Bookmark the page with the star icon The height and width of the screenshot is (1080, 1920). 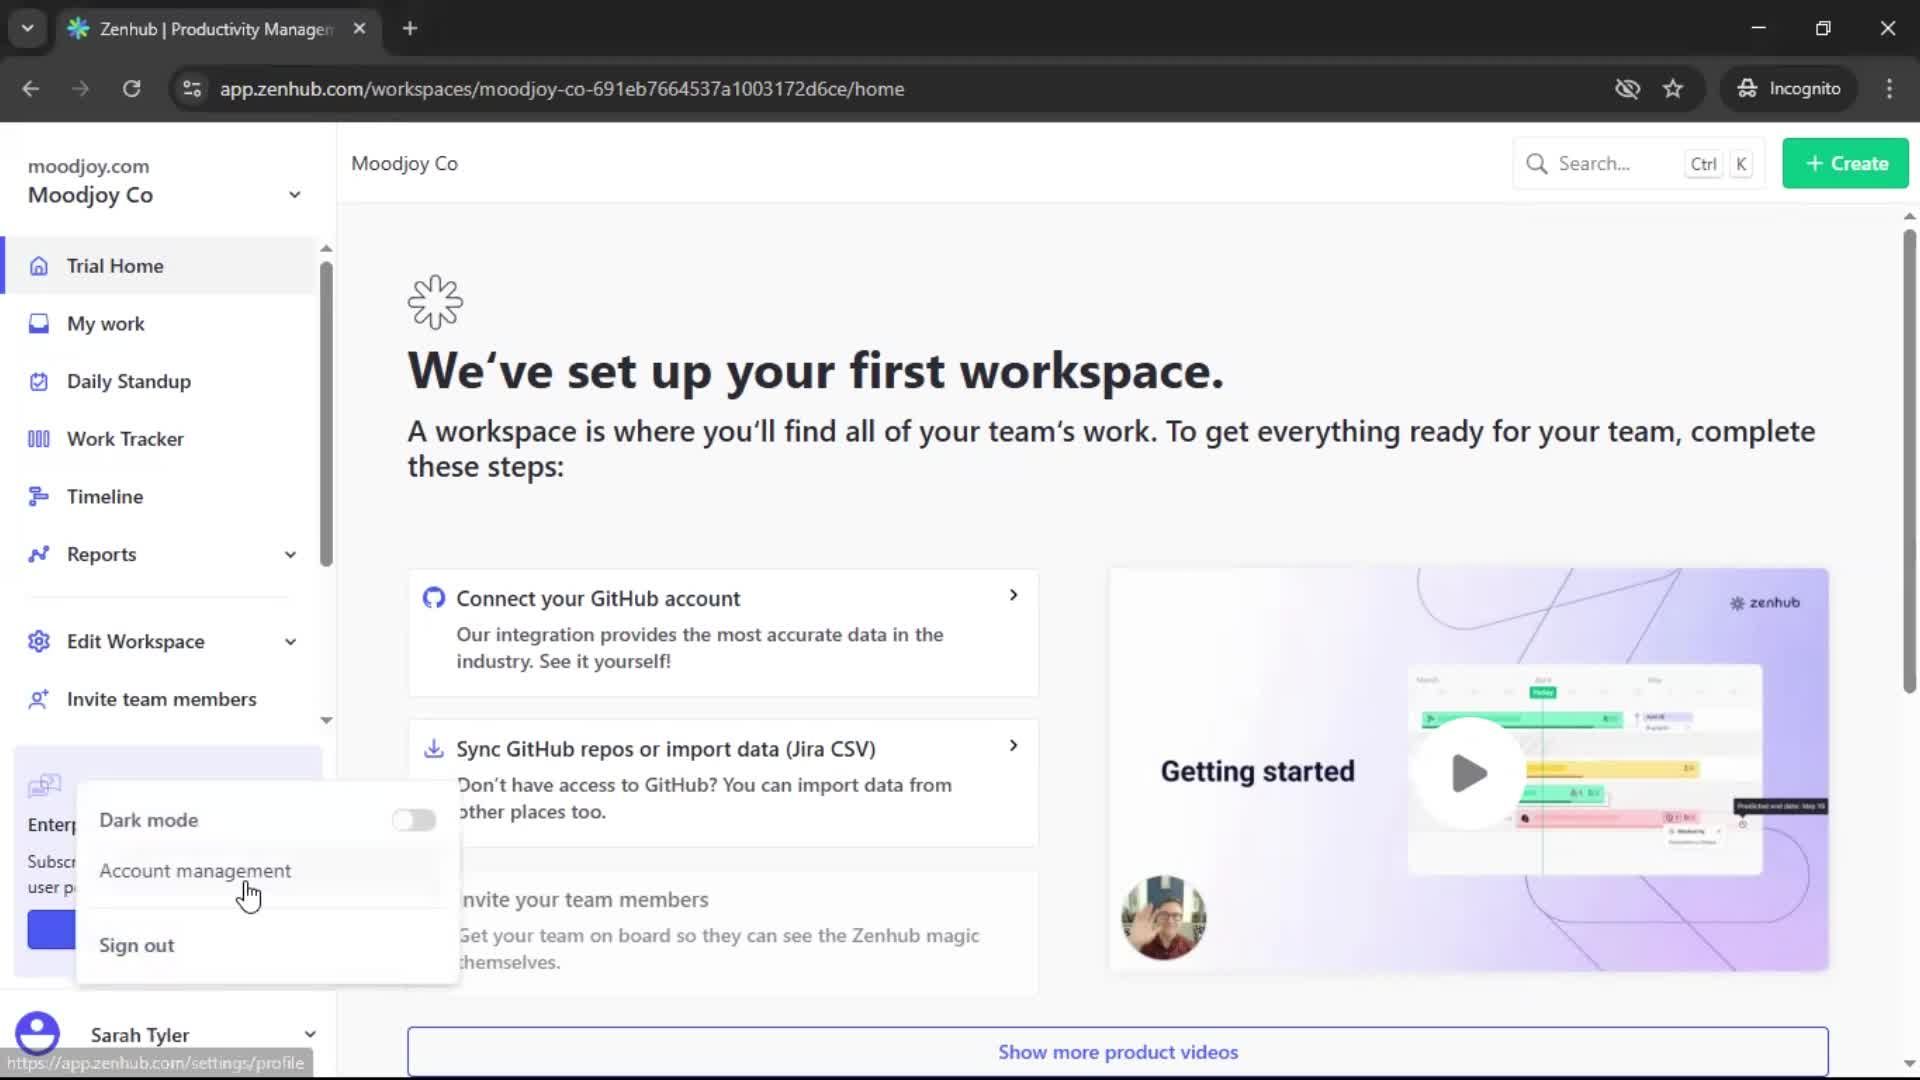[x=1673, y=88]
